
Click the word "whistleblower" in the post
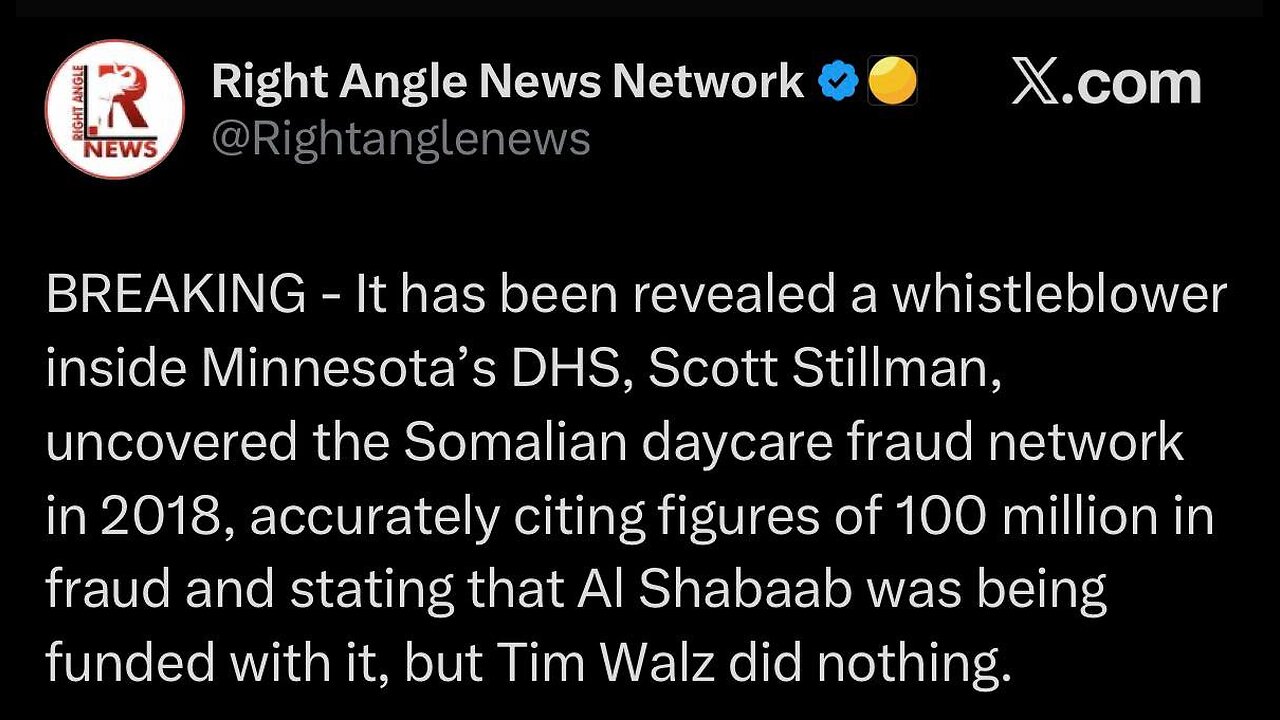1058,294
